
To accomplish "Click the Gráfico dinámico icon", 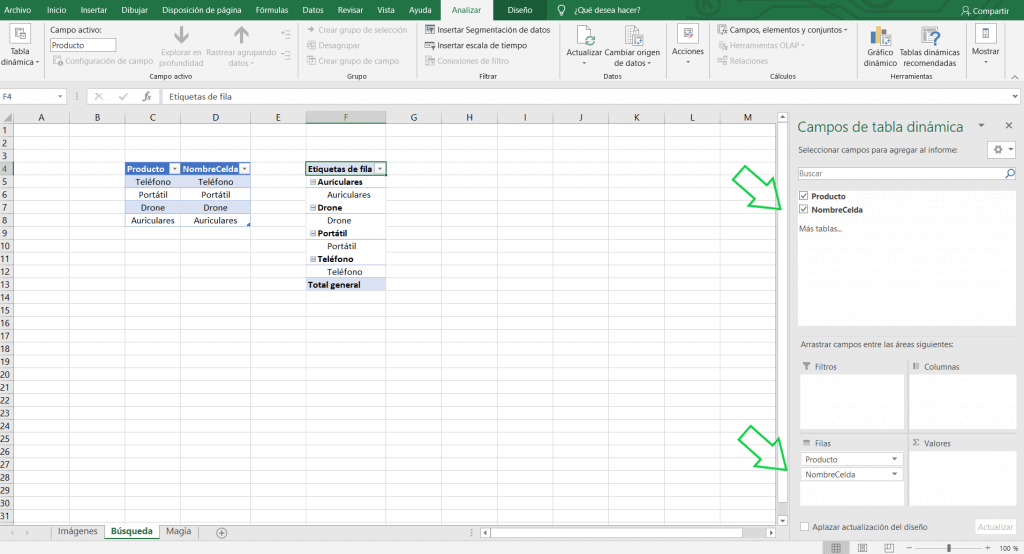I will pyautogui.click(x=880, y=36).
